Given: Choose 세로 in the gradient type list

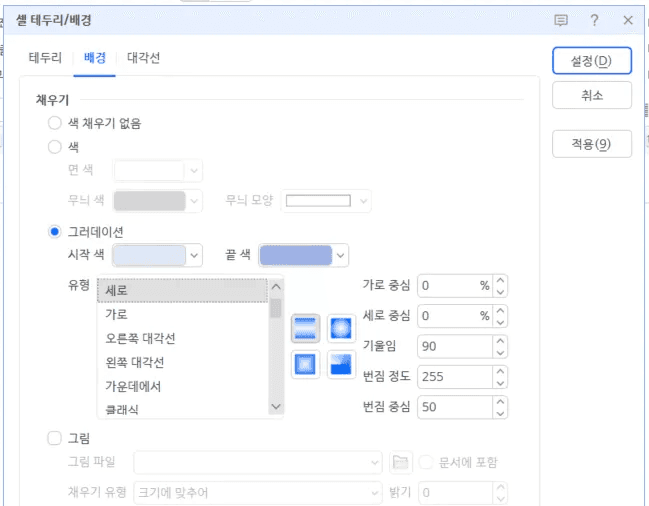Looking at the screenshot, I should (183, 290).
